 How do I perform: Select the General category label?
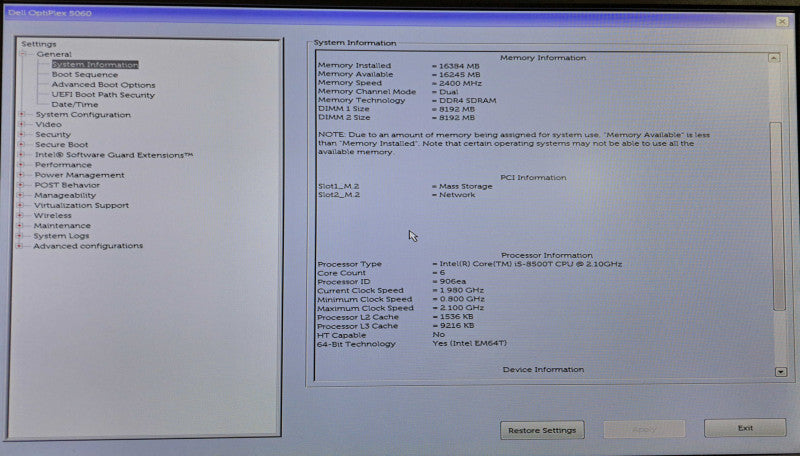(54, 54)
